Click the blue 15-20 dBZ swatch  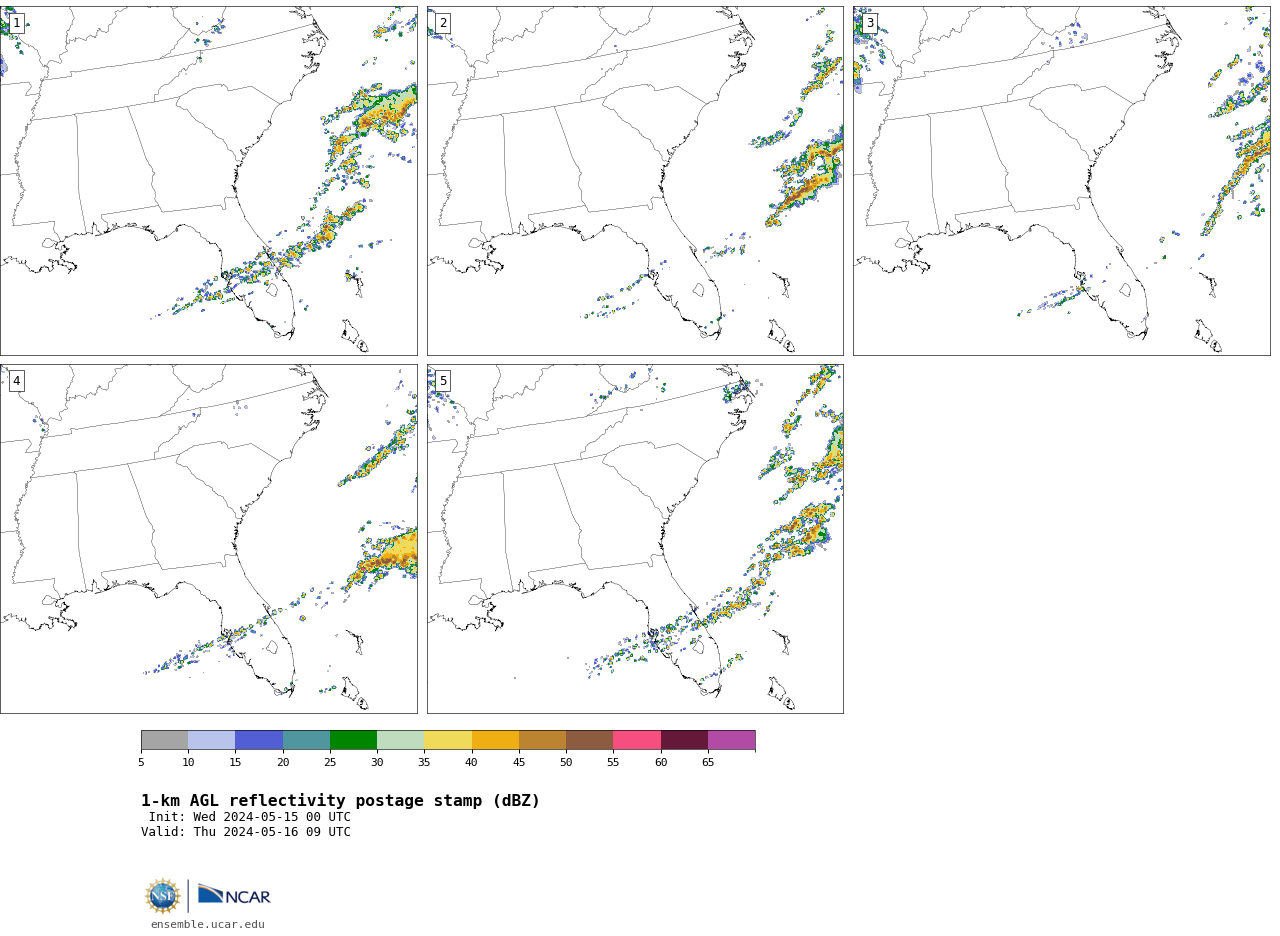click(x=259, y=740)
